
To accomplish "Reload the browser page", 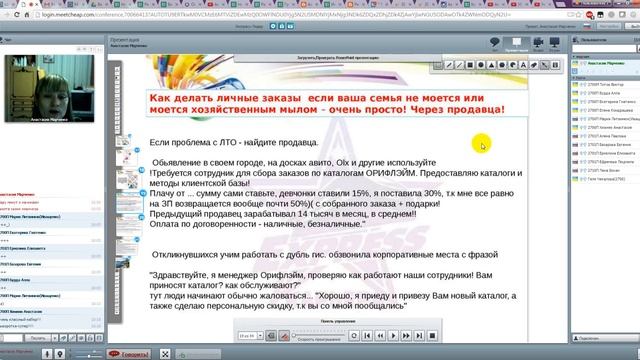I will pos(17,15).
